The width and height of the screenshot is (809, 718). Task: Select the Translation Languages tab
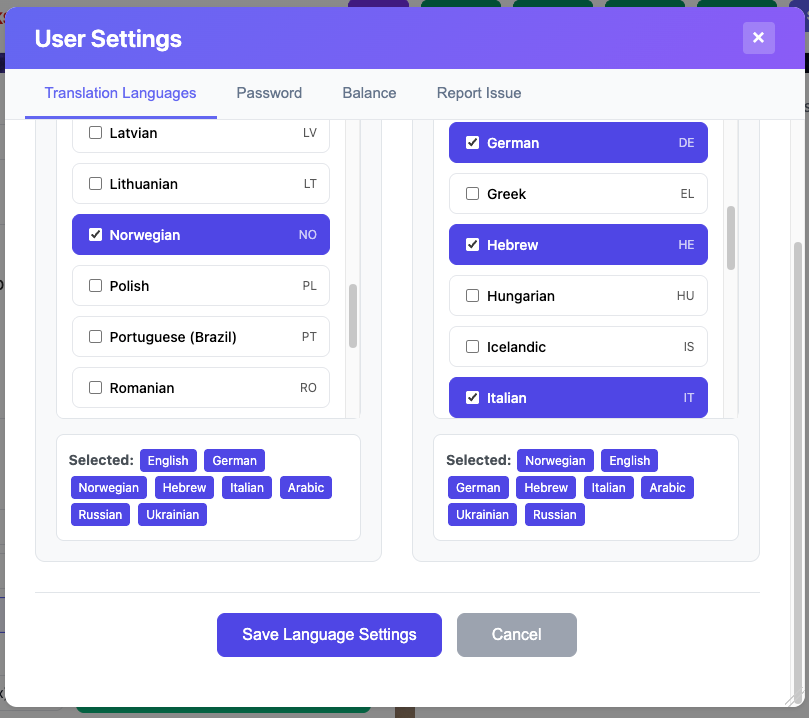point(120,93)
